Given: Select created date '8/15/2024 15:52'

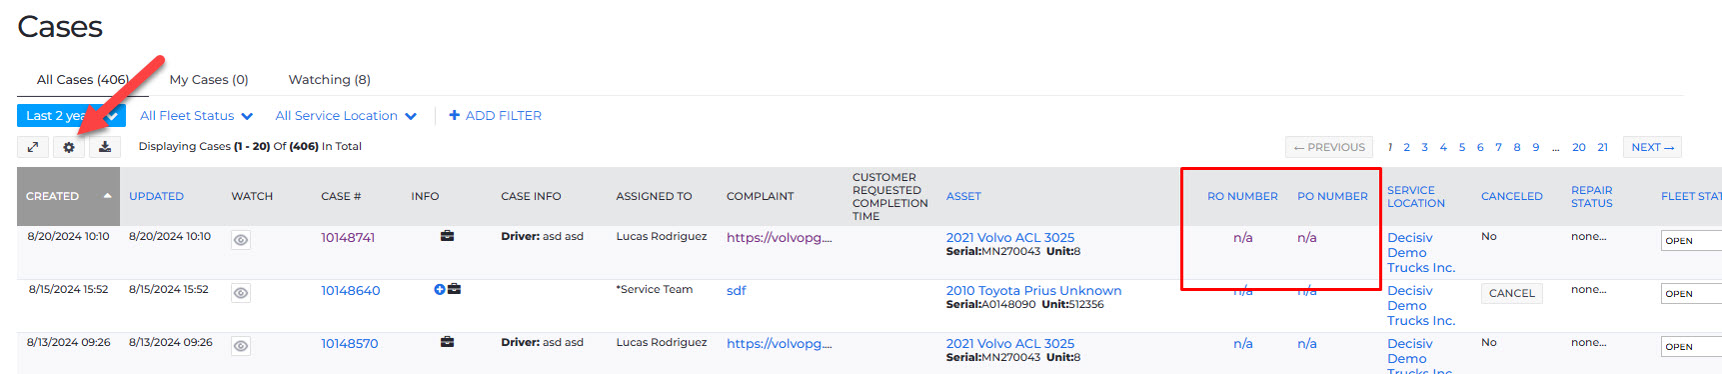Looking at the screenshot, I should point(68,290).
